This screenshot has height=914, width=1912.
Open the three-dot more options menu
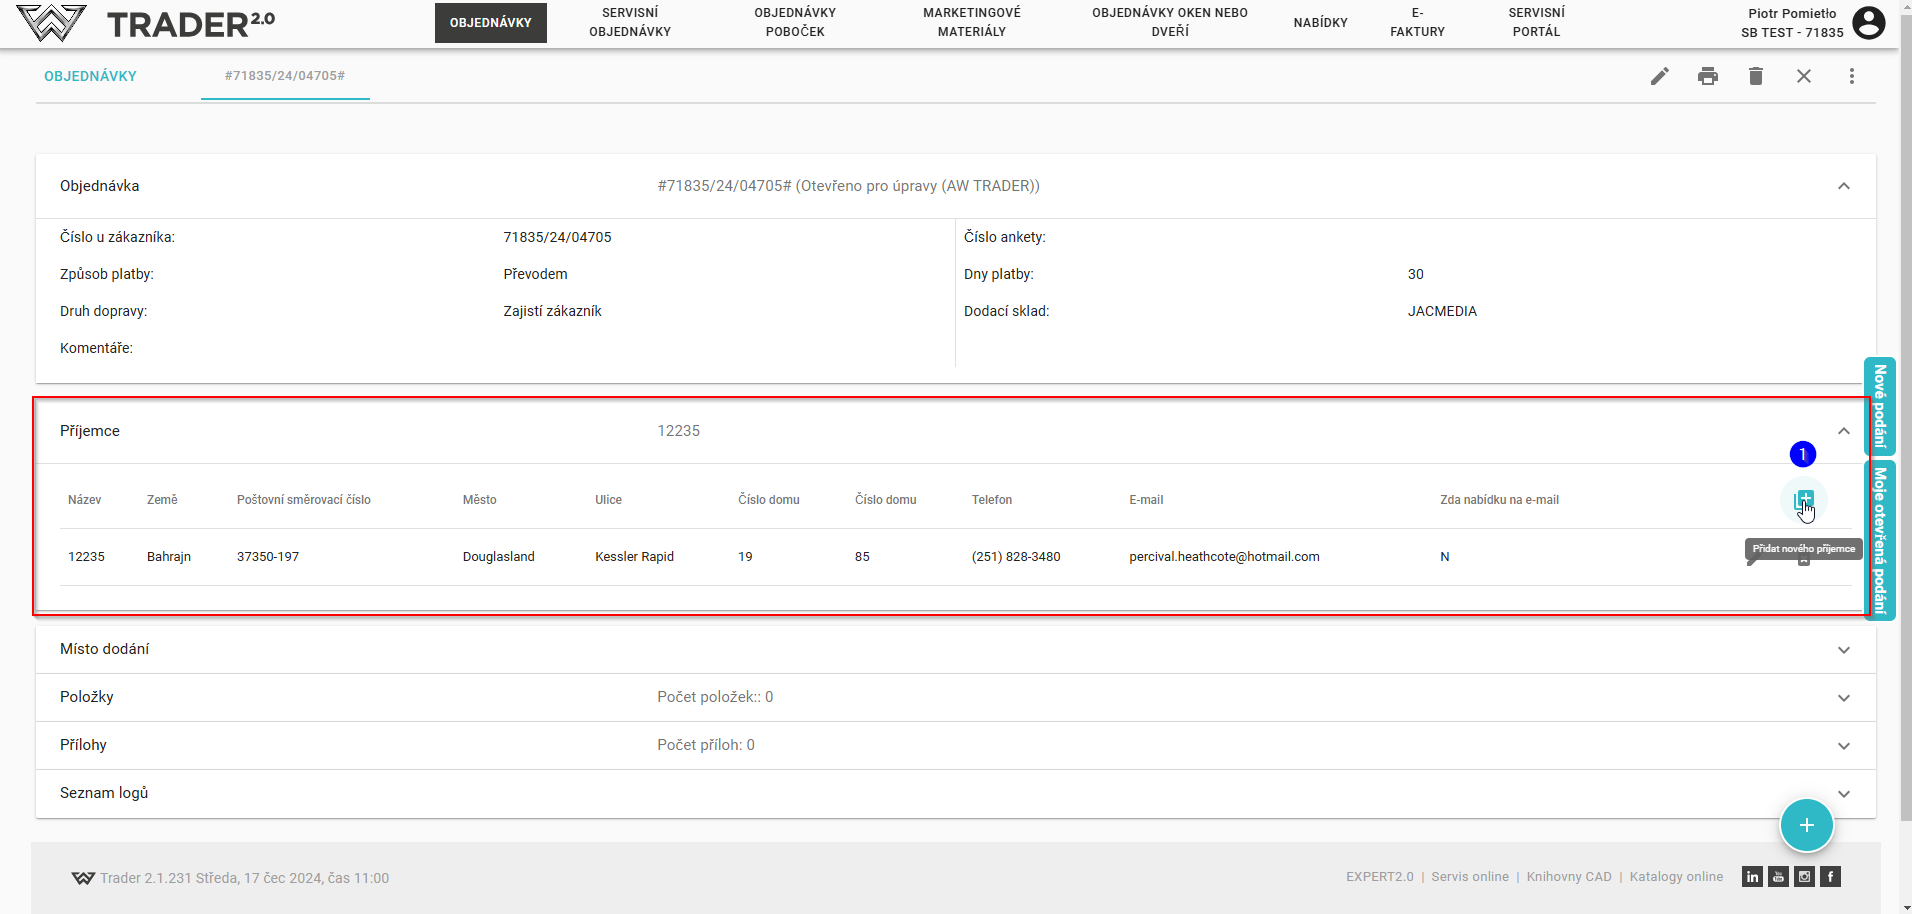coord(1851,76)
